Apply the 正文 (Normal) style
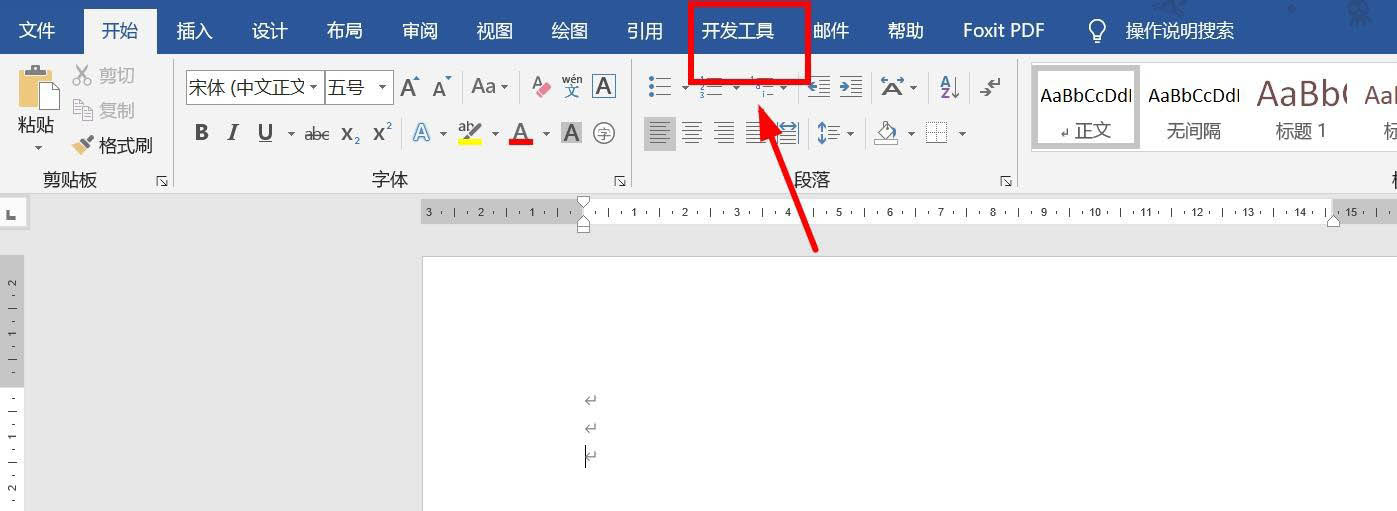This screenshot has height=511, width=1397. 1086,108
